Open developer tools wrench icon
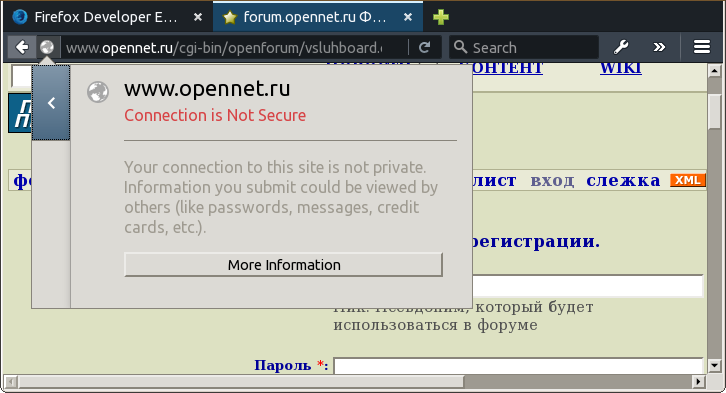The image size is (726, 393). pyautogui.click(x=620, y=47)
